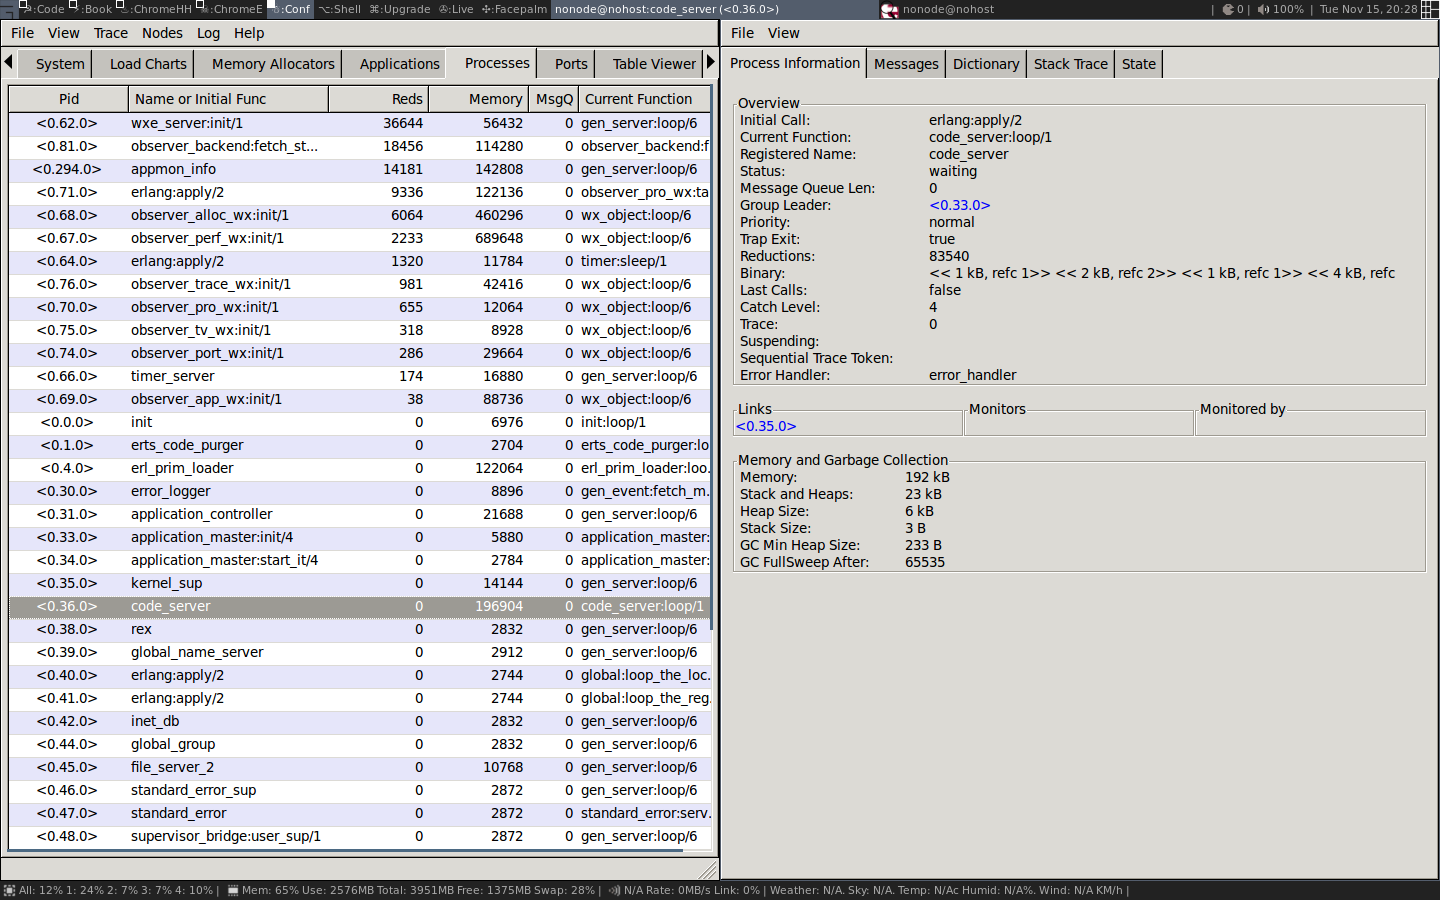Select the rex process row

click(360, 629)
